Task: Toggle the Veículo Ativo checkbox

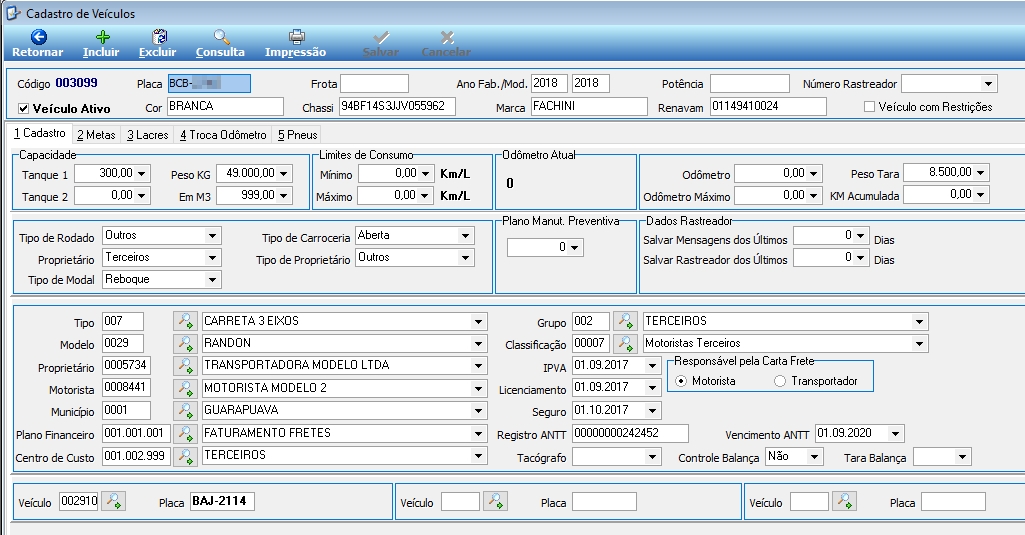Action: 24,109
